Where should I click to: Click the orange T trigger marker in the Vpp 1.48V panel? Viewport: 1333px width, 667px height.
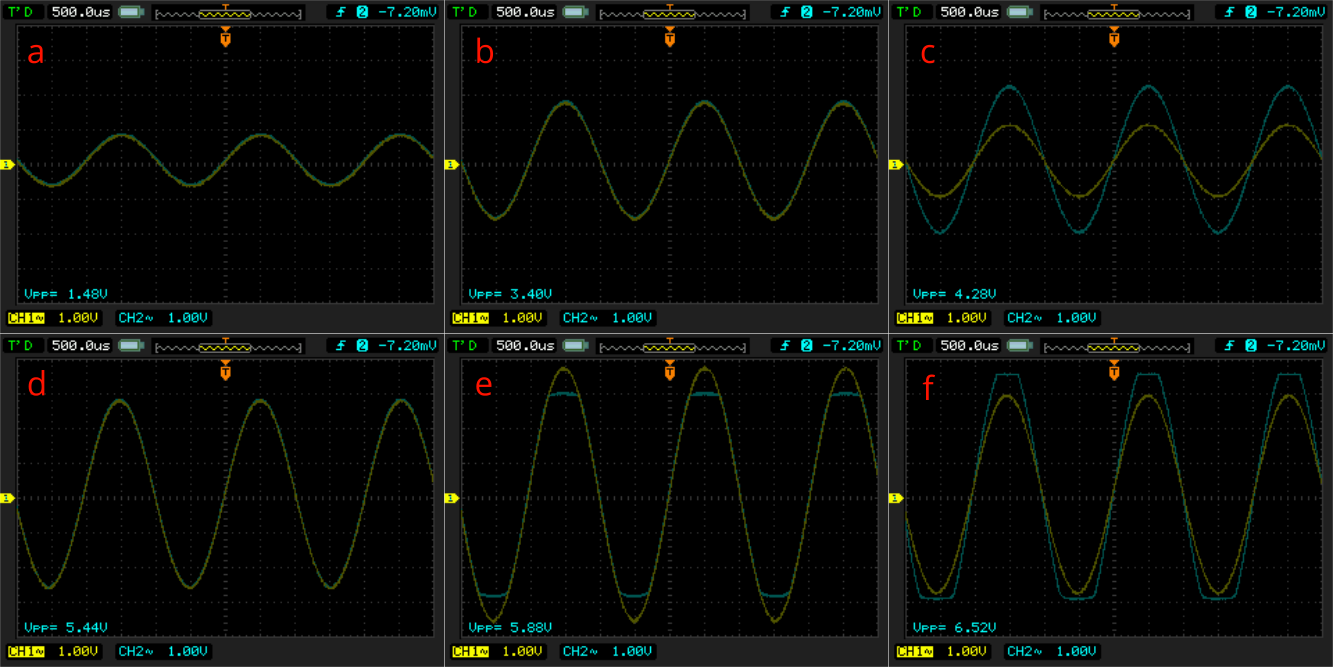click(x=225, y=37)
